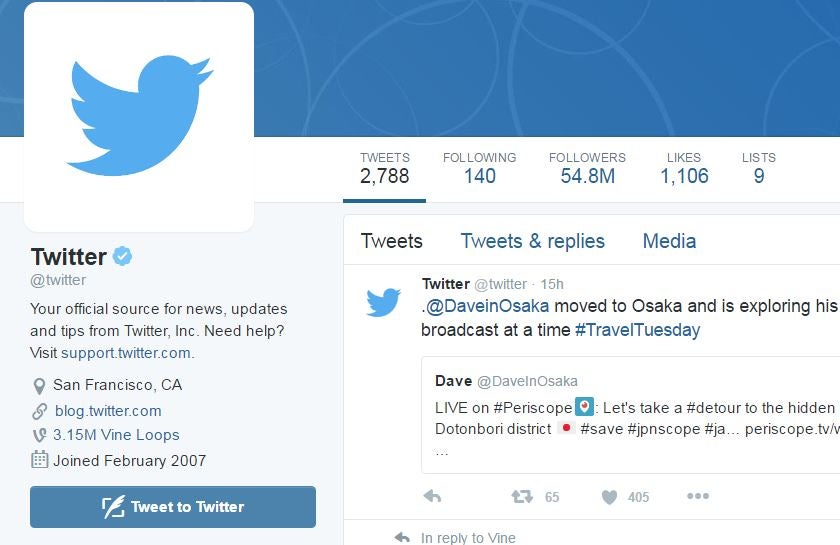This screenshot has height=545, width=840.
Task: Click the small Twitter bird avatar in the tweet
Action: (x=384, y=301)
